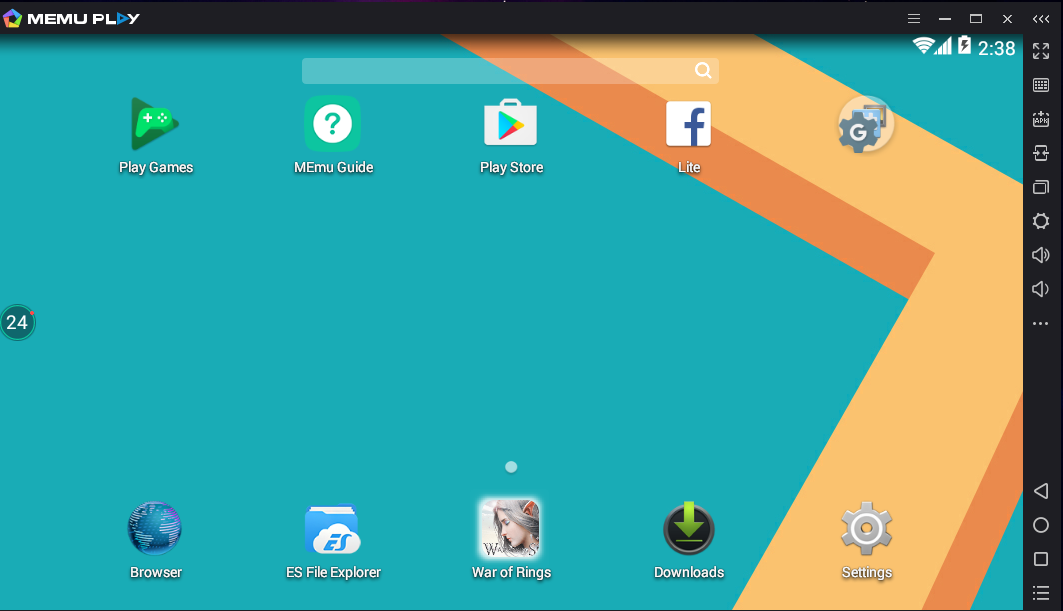
Task: Tap the Android back triangle button
Action: 1041,491
